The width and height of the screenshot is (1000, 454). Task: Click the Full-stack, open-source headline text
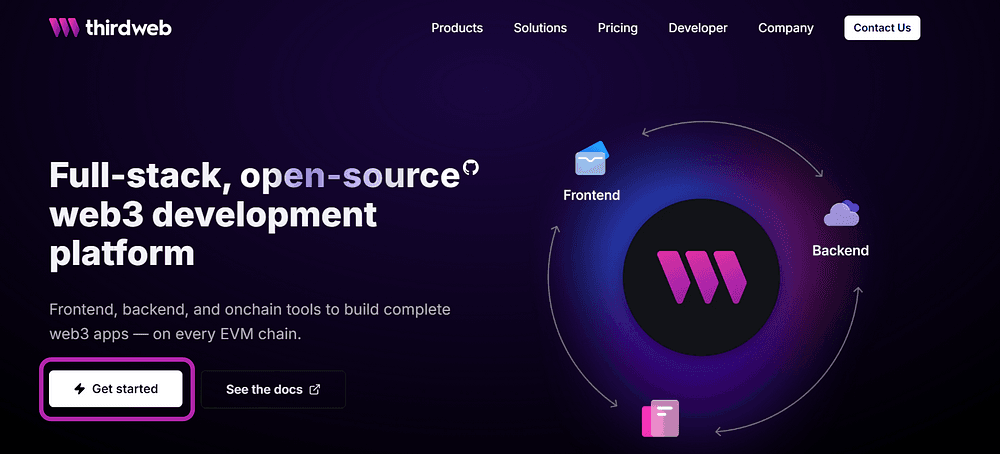tap(254, 175)
